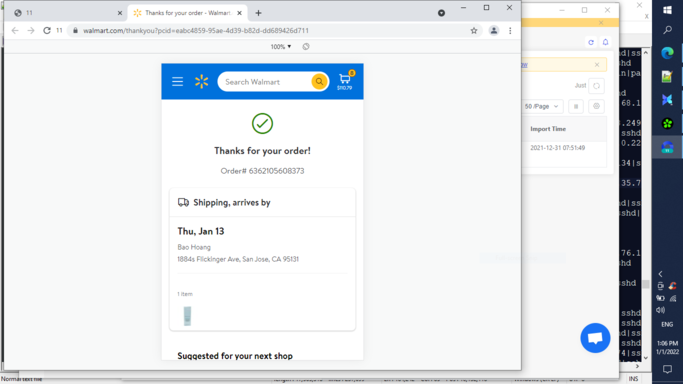Close the orange banner in back window
Viewport: 683px width, 384px height.
click(601, 23)
